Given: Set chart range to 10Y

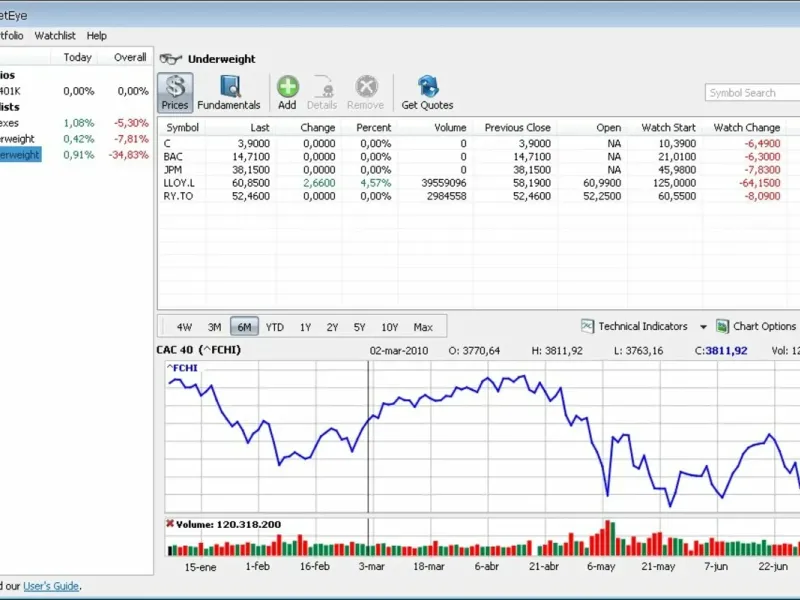Looking at the screenshot, I should pos(390,327).
